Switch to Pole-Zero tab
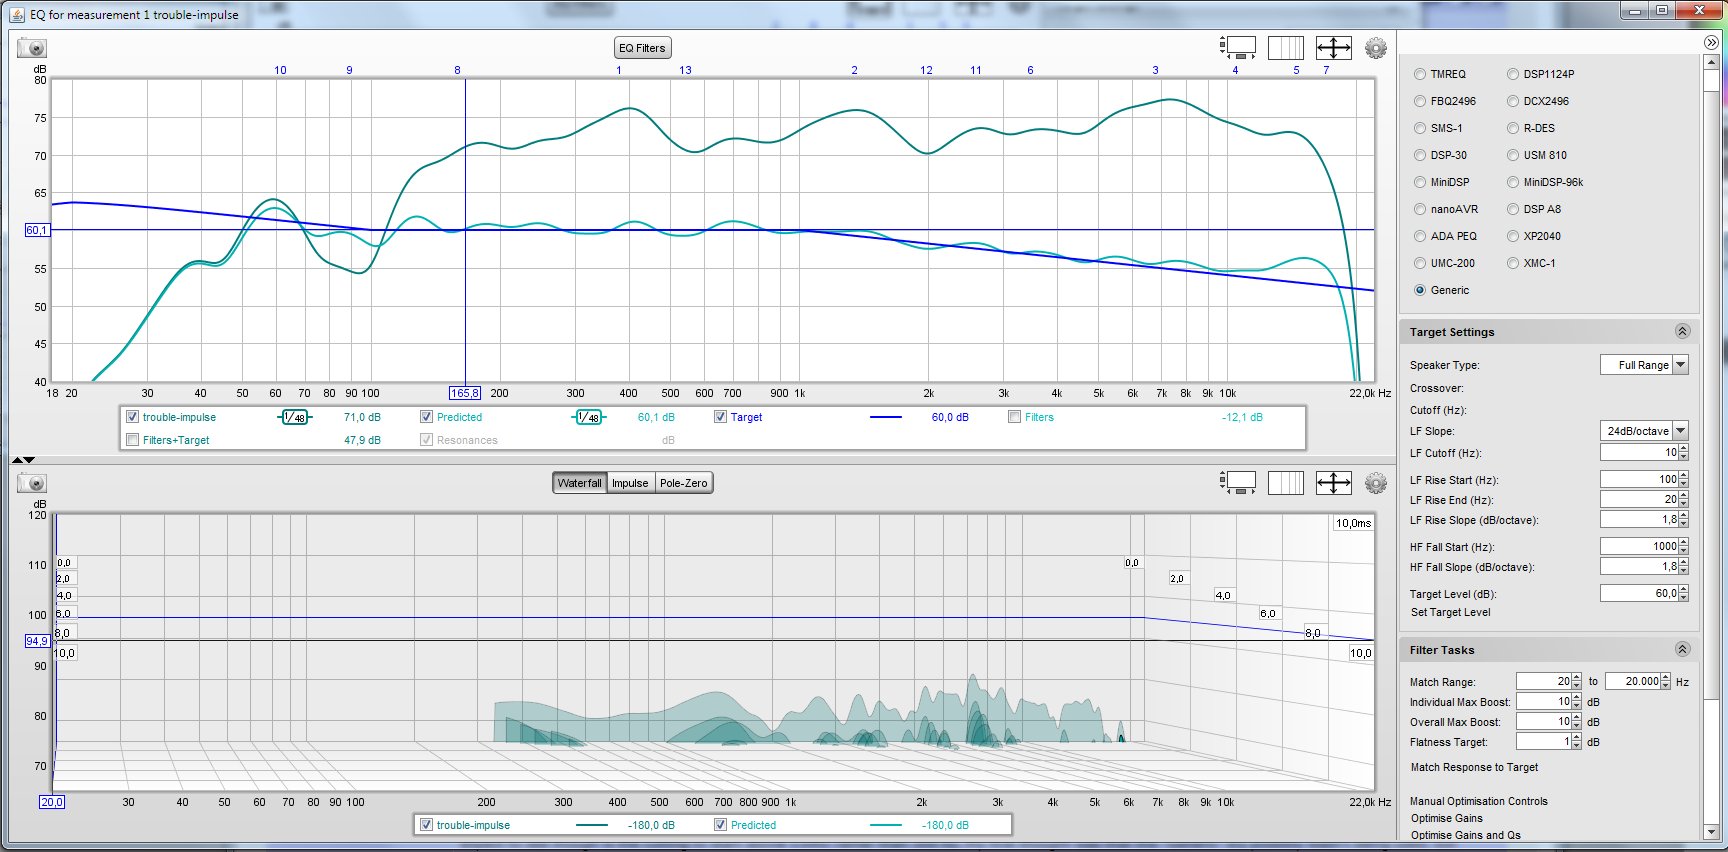This screenshot has height=852, width=1728. point(683,483)
